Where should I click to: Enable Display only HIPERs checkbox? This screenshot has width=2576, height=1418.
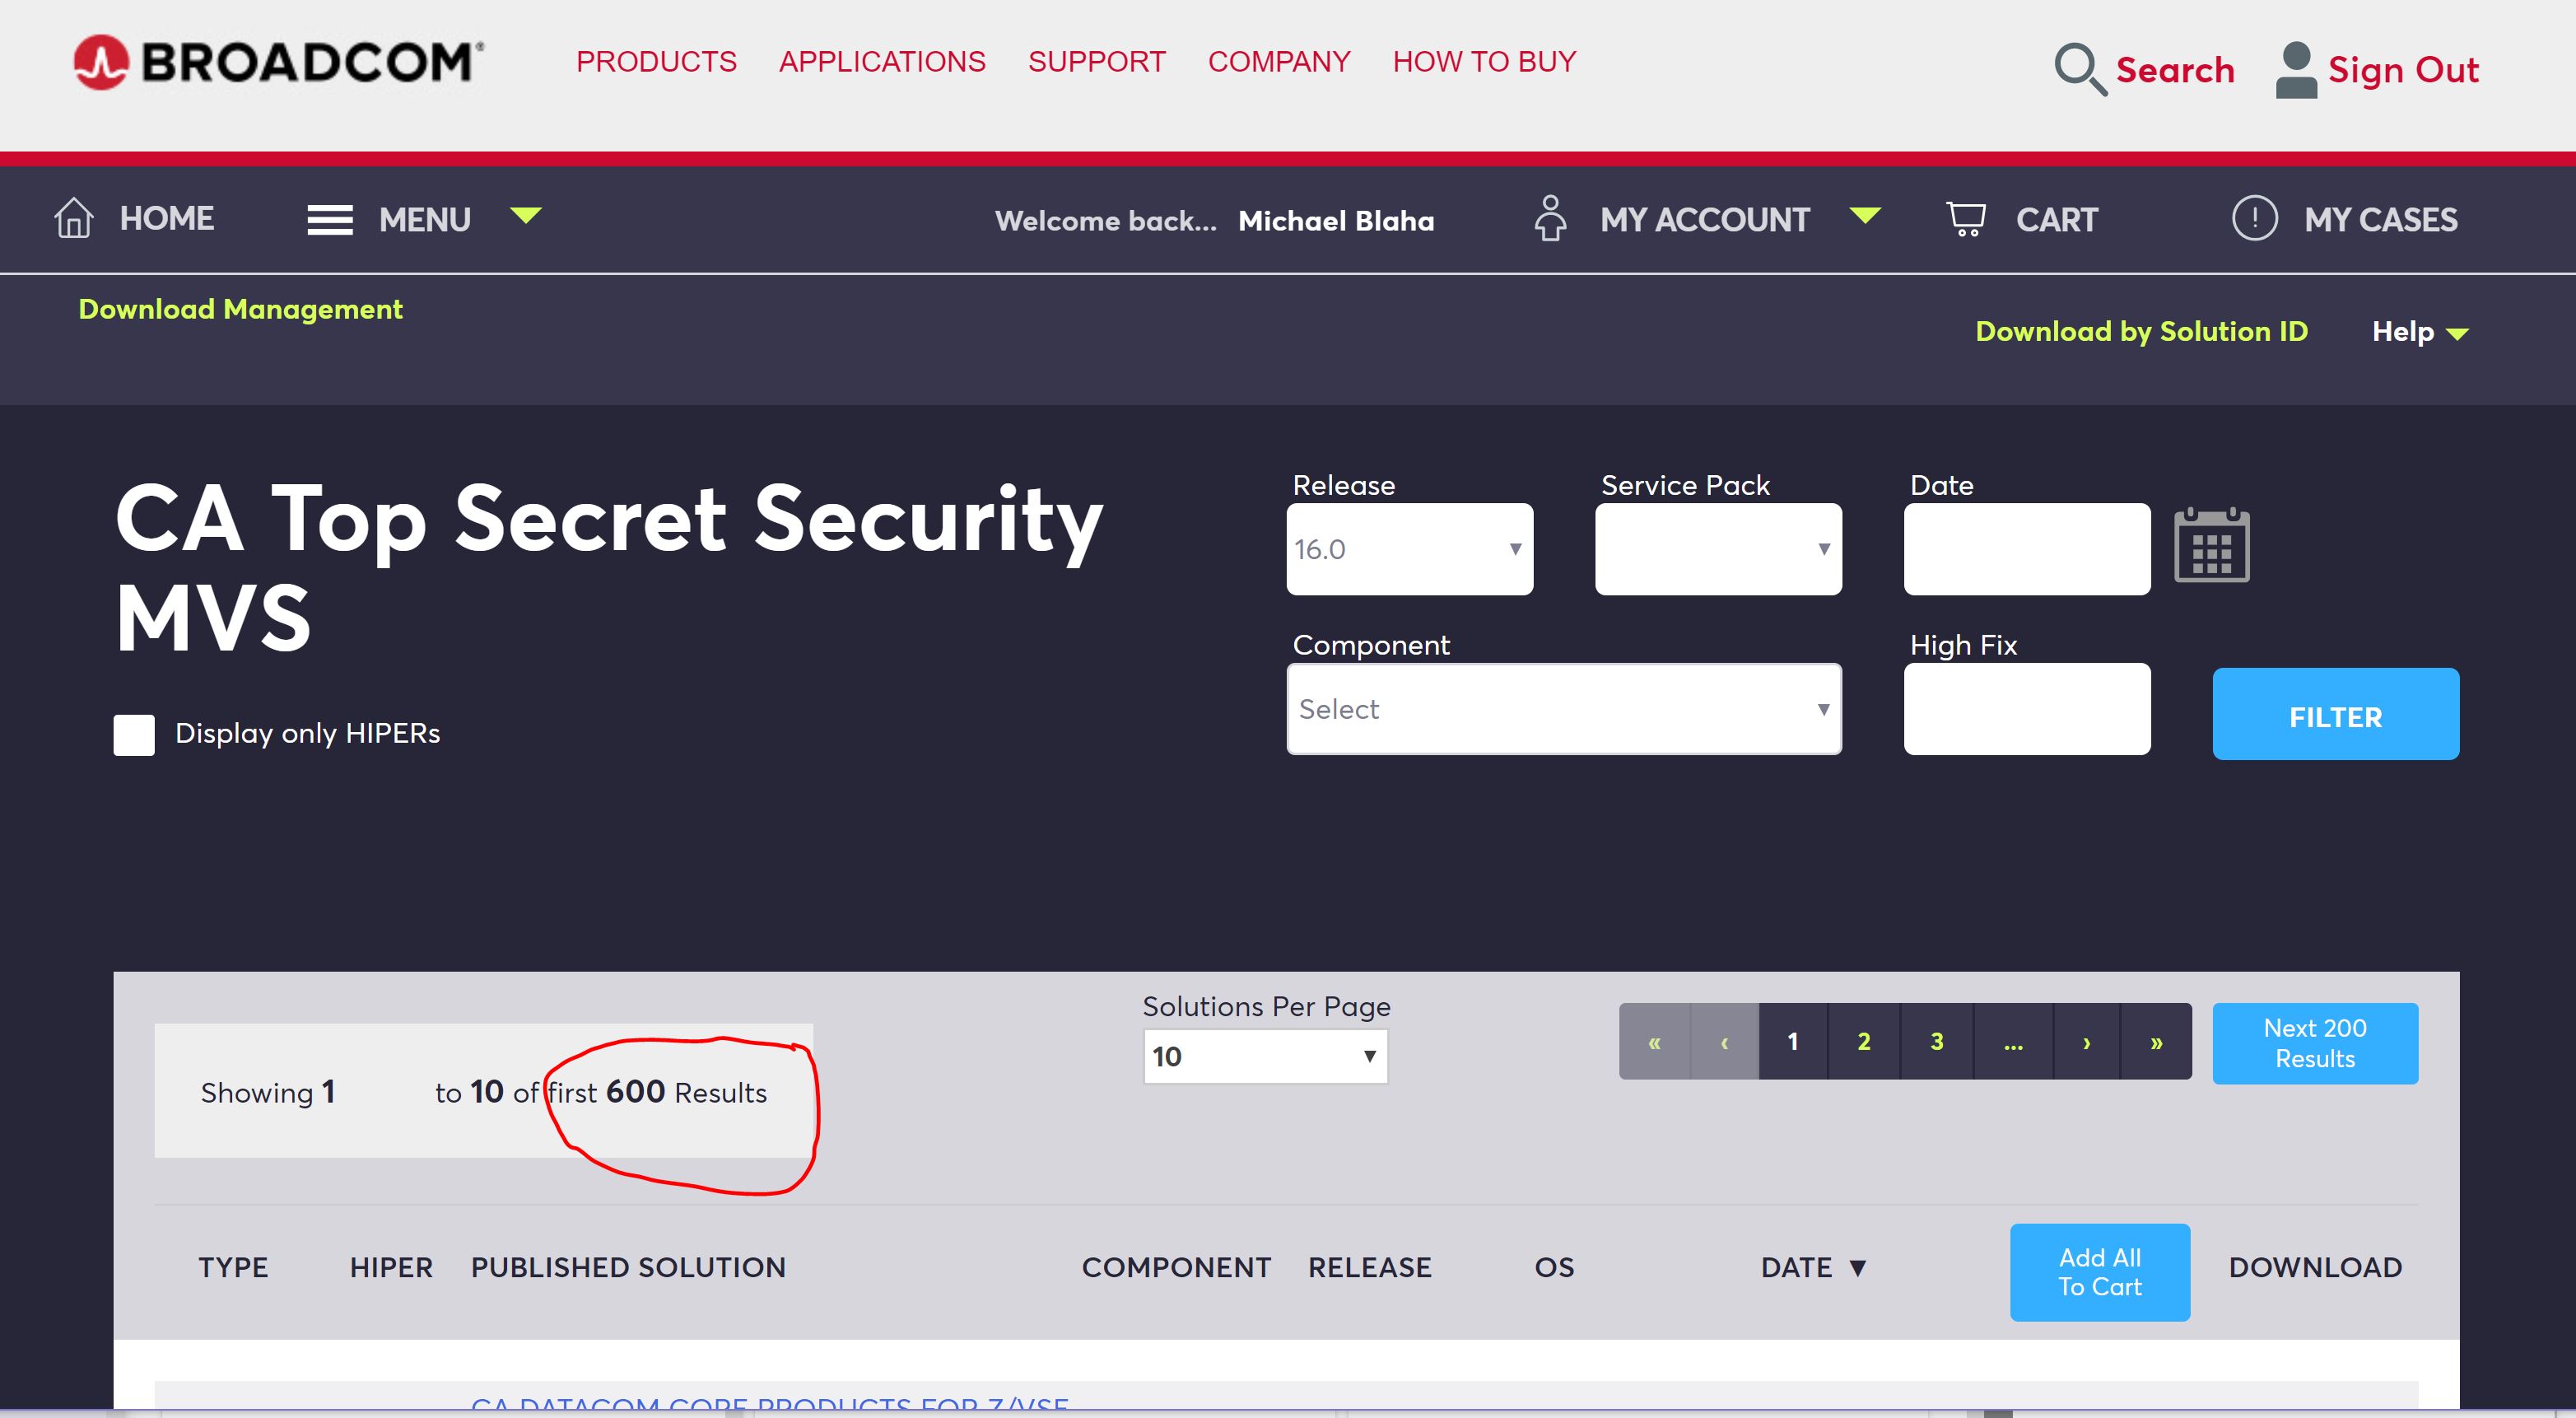point(134,735)
